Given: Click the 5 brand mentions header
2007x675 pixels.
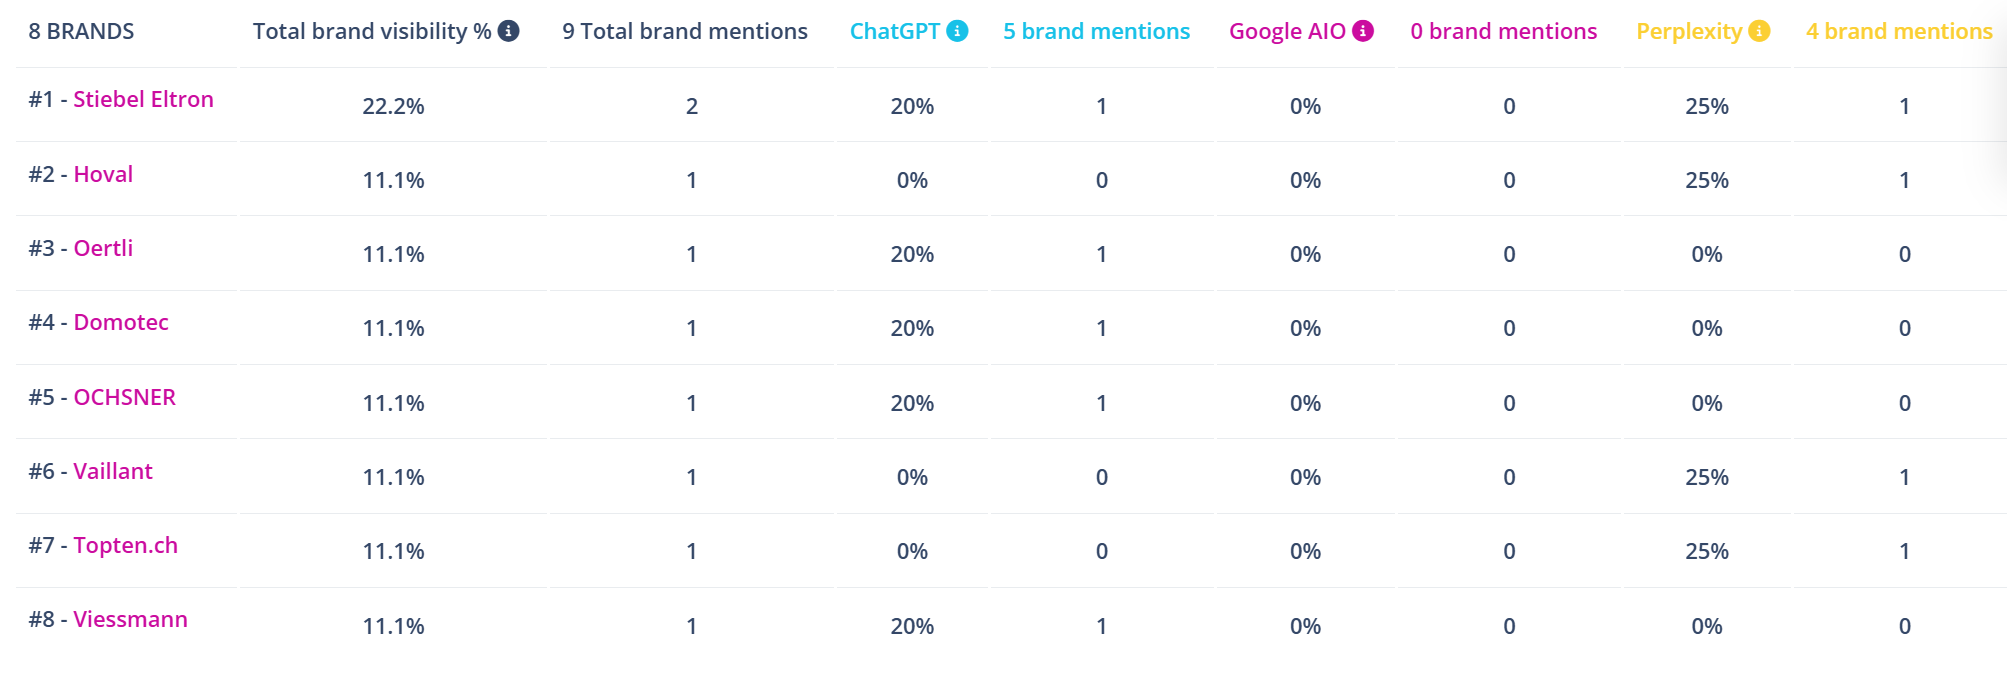Looking at the screenshot, I should (1096, 31).
